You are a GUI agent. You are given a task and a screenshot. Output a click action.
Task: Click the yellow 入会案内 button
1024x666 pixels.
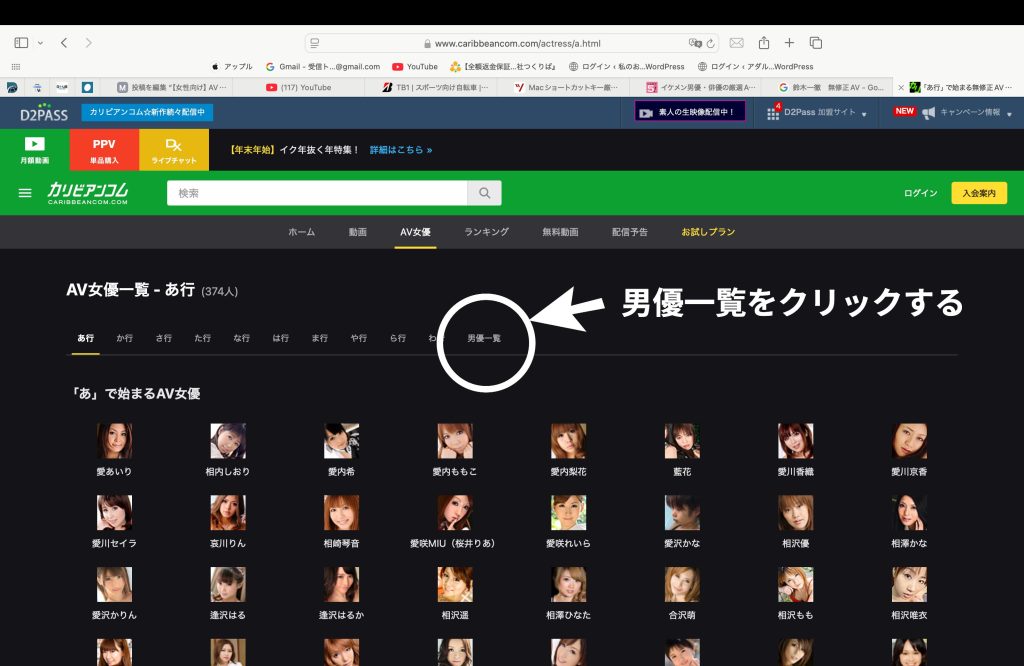(x=978, y=193)
